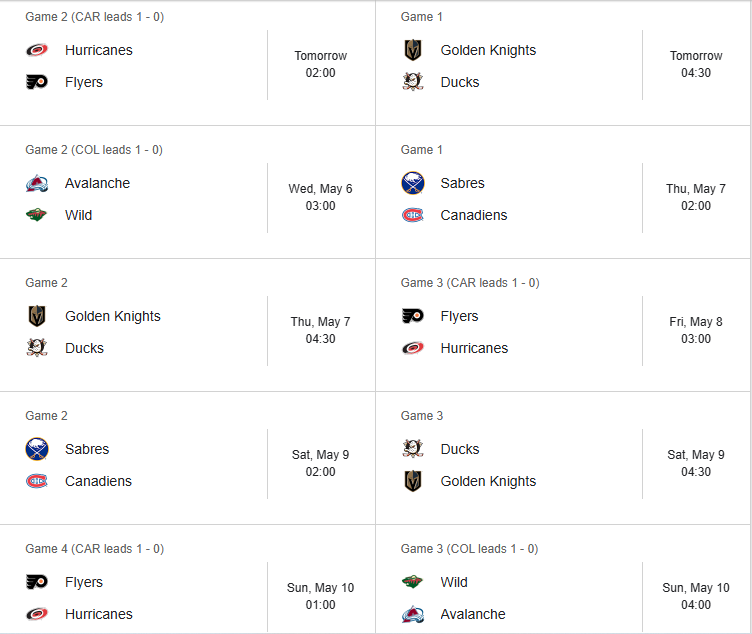Image resolution: width=752 pixels, height=634 pixels.
Task: Click the Sun, May 10 01:00 game time
Action: click(x=320, y=596)
